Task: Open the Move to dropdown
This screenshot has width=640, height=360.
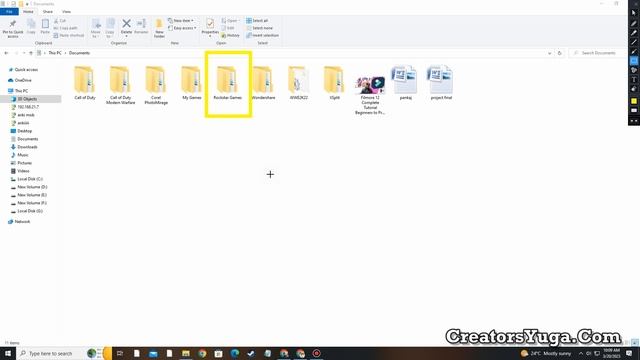Action: pos(96,28)
